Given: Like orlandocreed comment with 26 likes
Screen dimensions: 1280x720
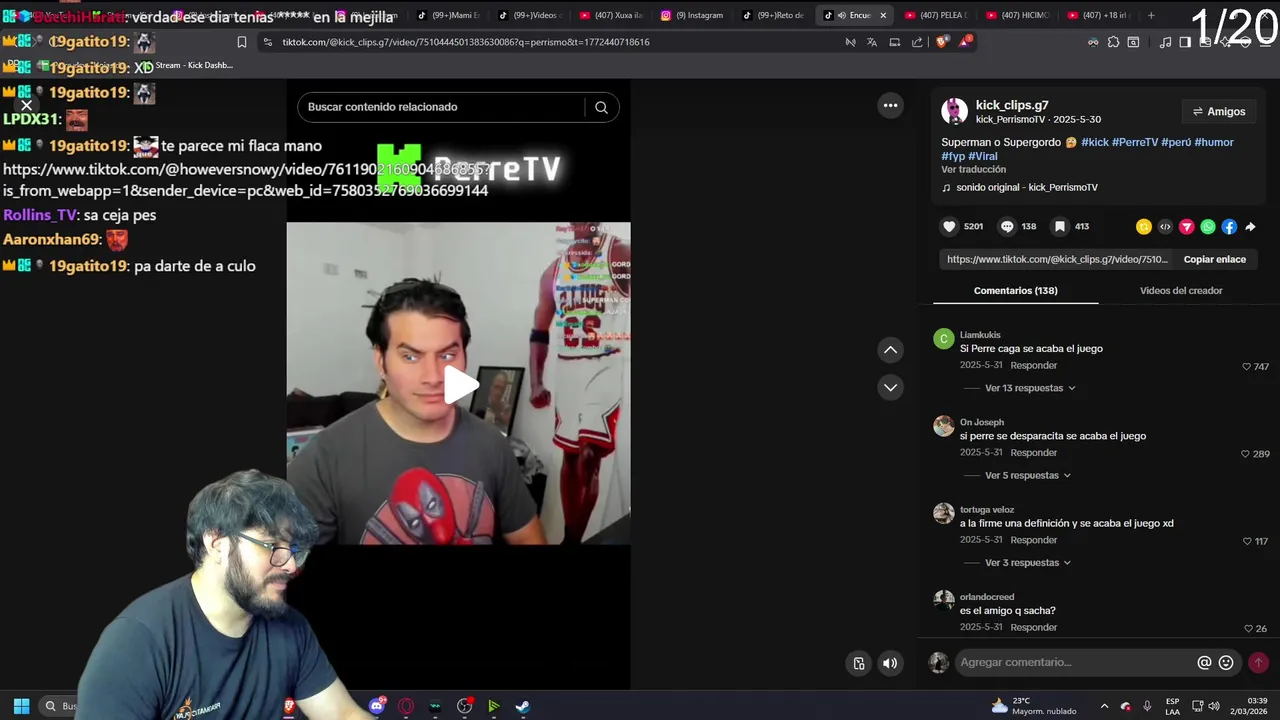Looking at the screenshot, I should pos(1248,629).
